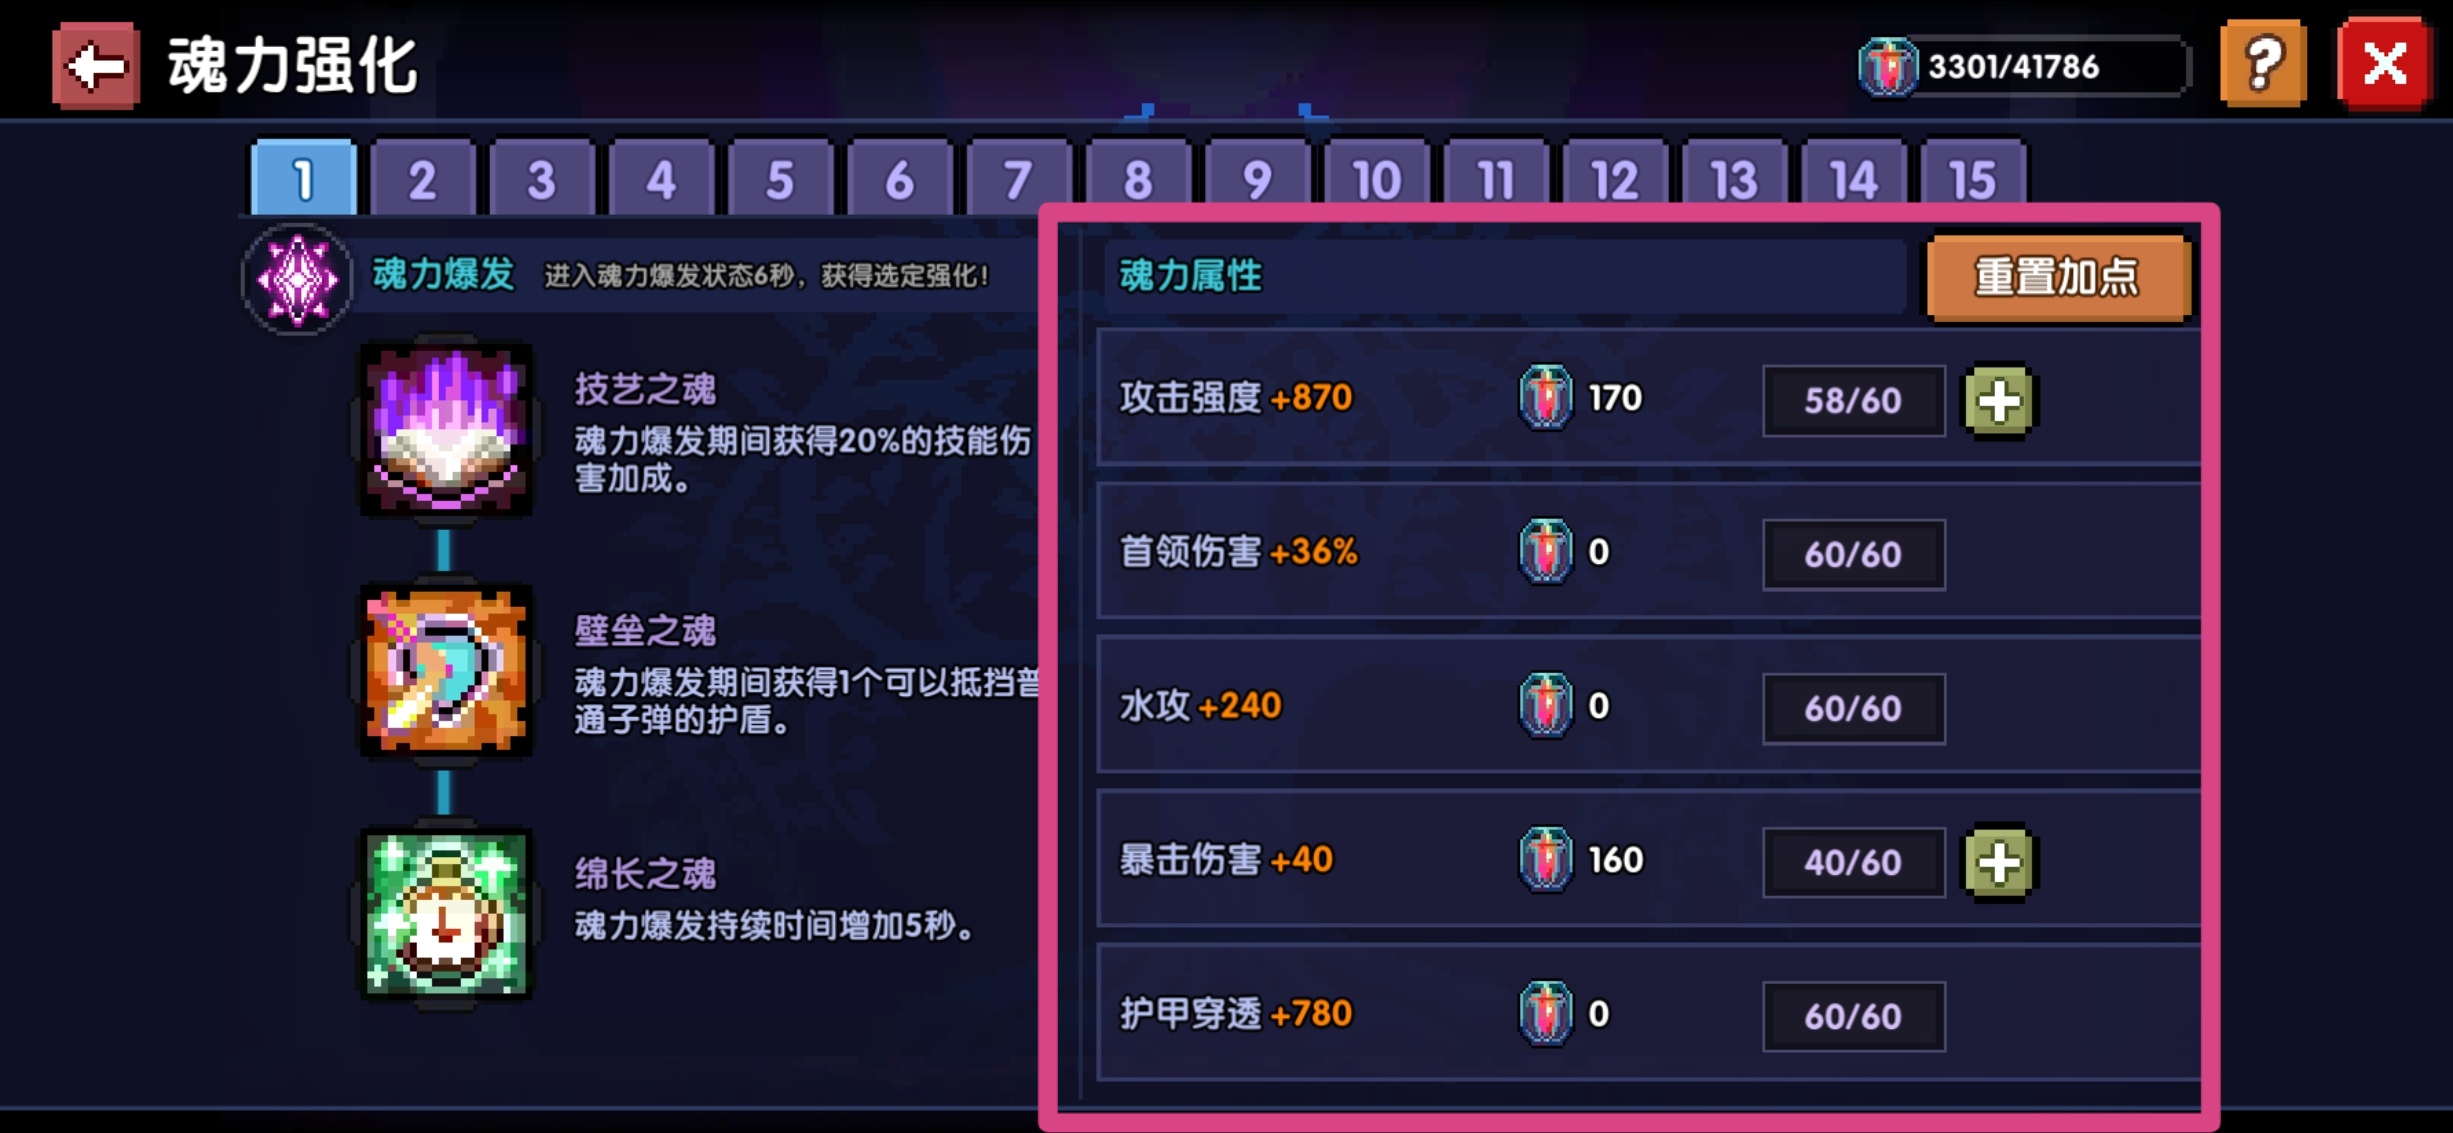This screenshot has height=1133, width=2453.
Task: Open tab 15
Action: tap(1973, 178)
